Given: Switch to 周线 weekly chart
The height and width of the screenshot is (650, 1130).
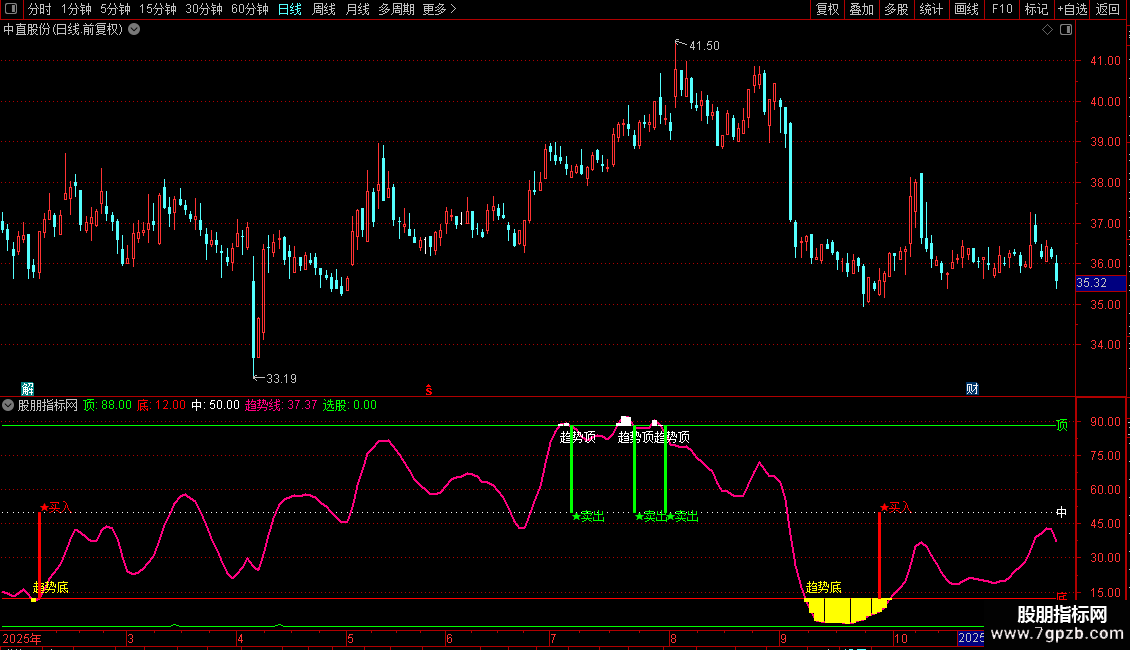Looking at the screenshot, I should [x=324, y=9].
